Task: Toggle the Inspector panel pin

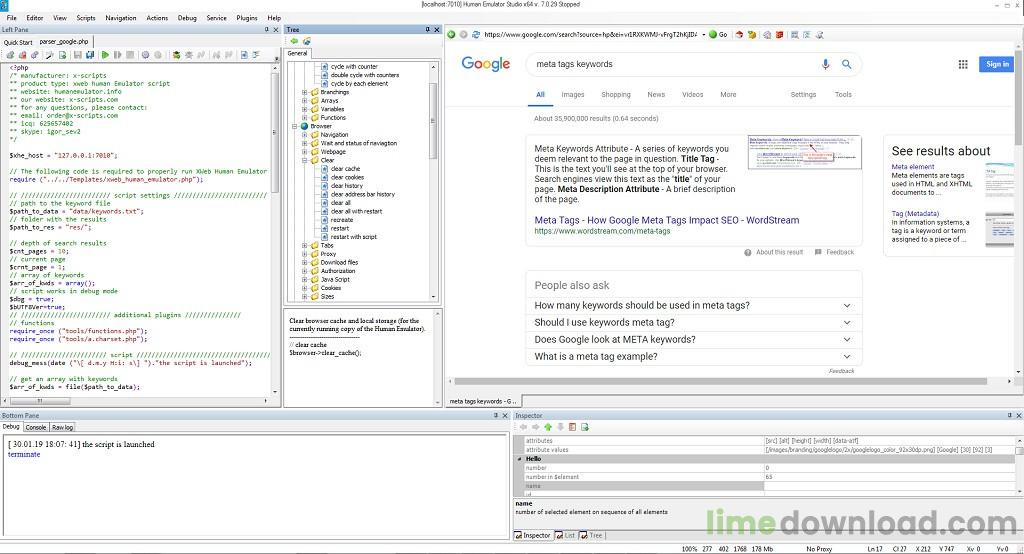Action: 1006,415
